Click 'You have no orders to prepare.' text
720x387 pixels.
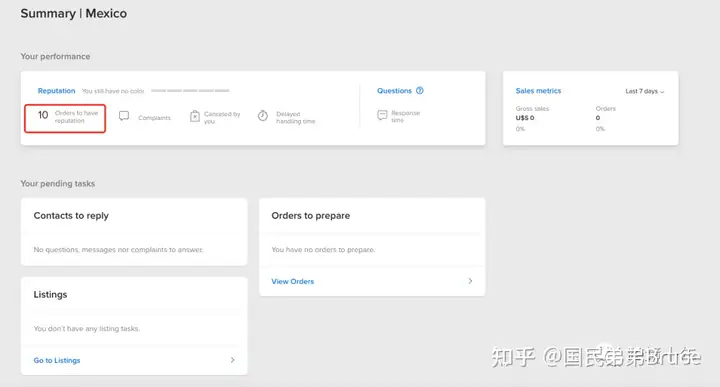click(323, 250)
